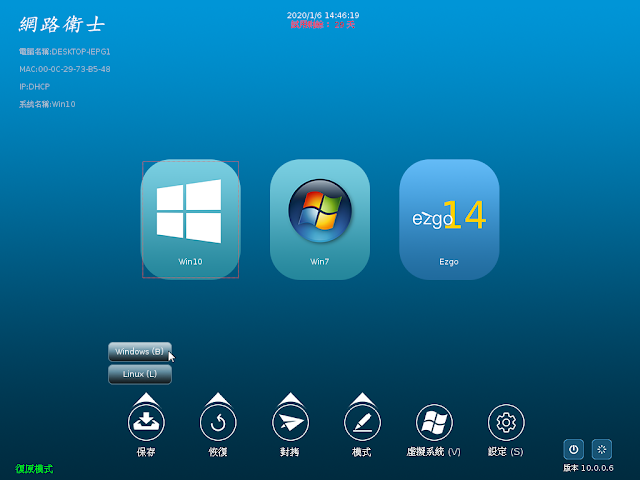Click the 虛擬系統 (V) label
This screenshot has width=640, height=480.
coord(433,452)
